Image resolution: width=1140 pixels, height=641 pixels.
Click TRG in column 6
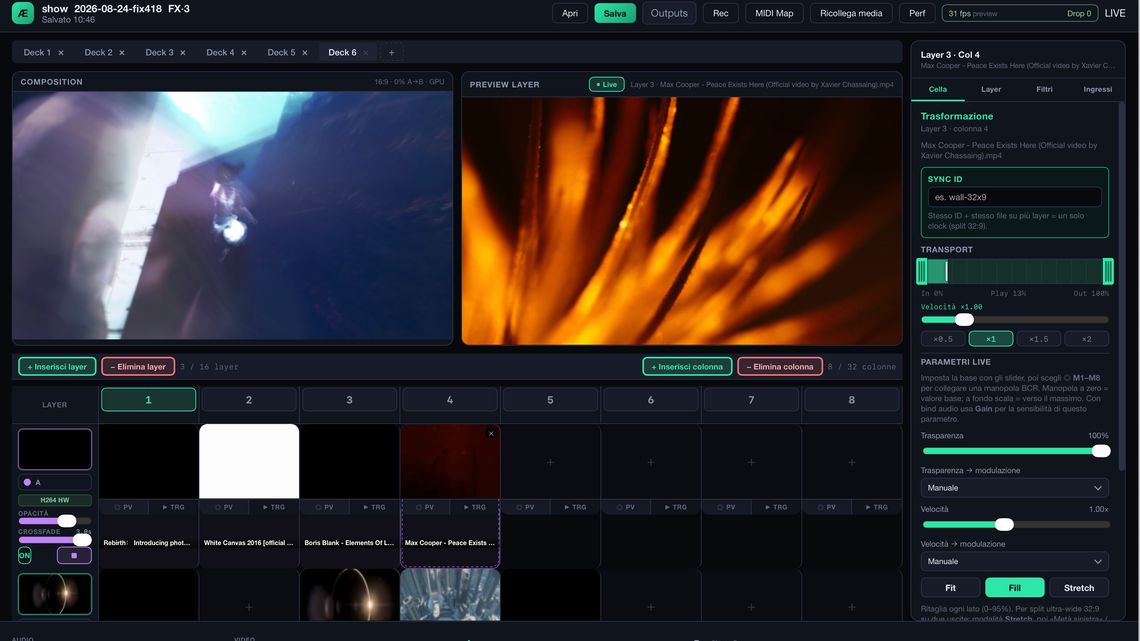coord(675,507)
